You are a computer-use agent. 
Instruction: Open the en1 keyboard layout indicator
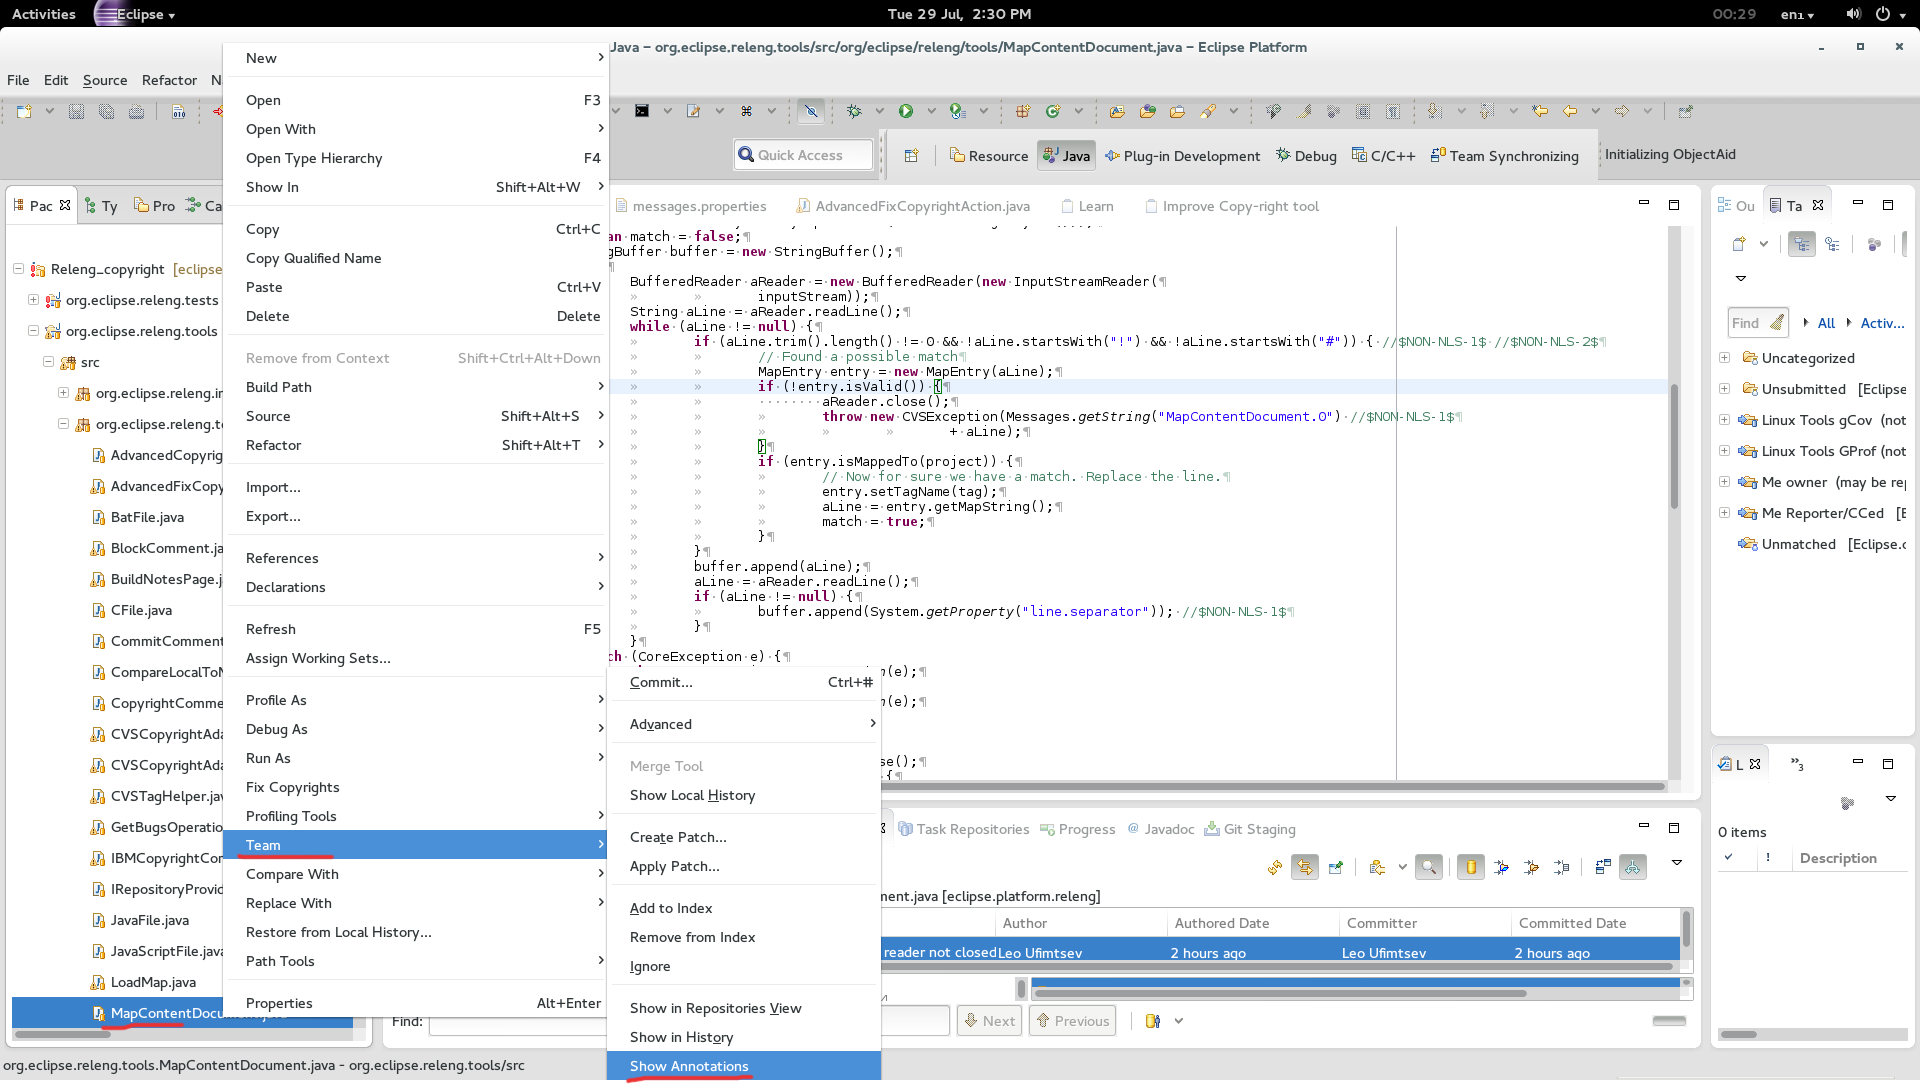1797,14
